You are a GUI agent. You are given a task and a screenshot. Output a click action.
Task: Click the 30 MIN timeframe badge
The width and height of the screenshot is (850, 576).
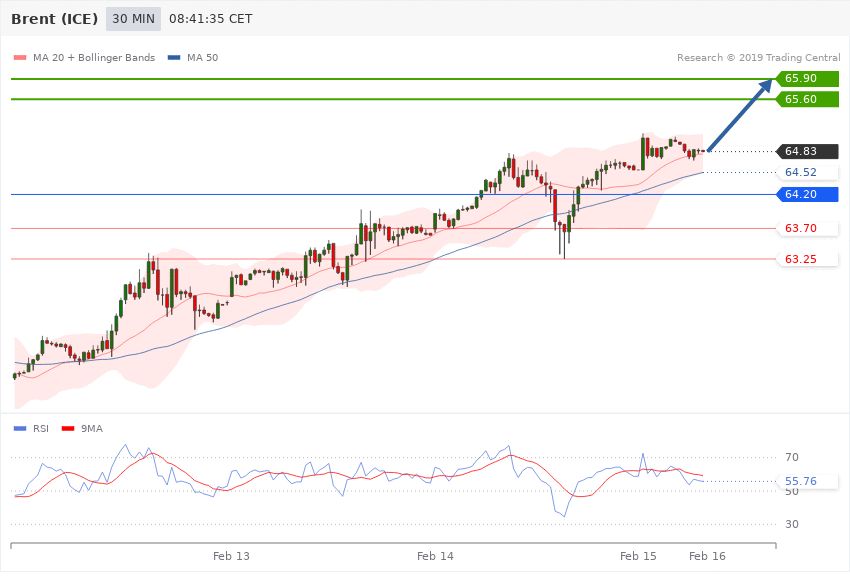click(133, 19)
